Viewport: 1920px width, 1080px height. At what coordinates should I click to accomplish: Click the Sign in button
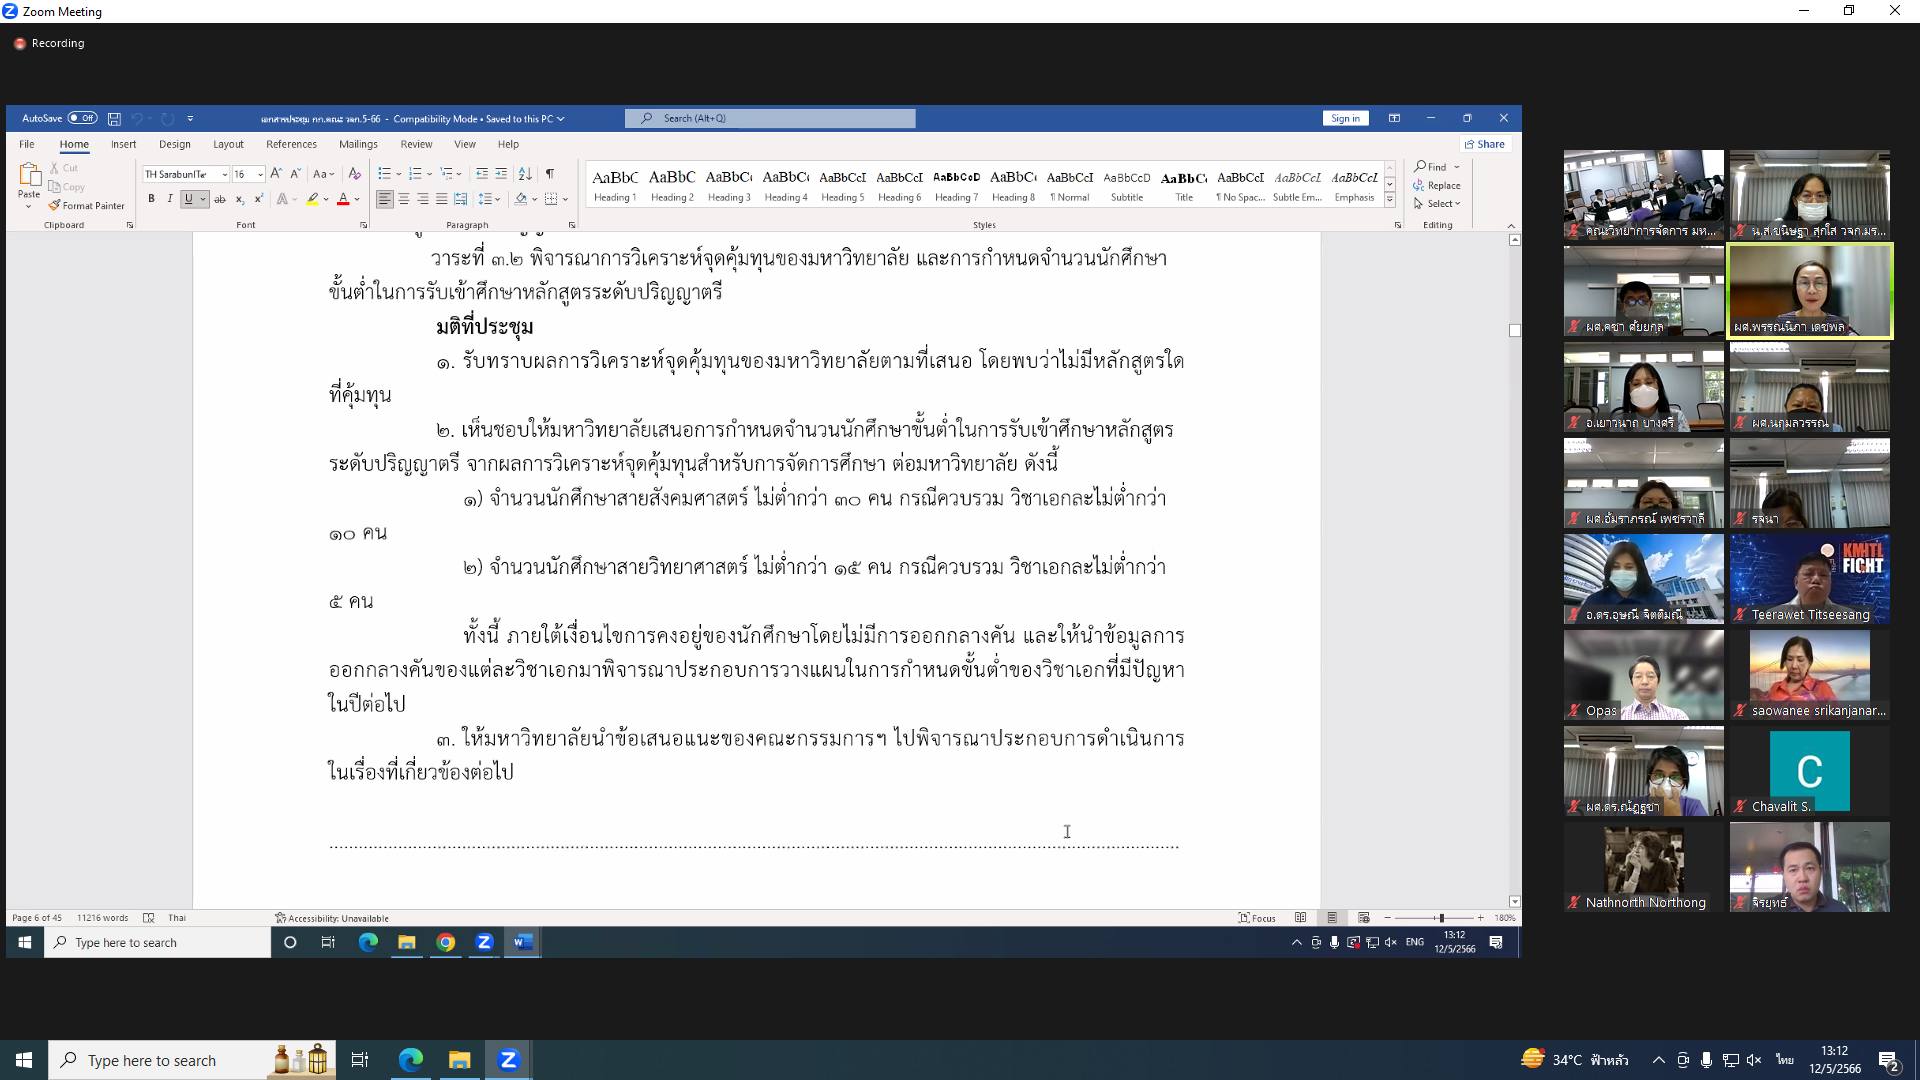(x=1345, y=118)
